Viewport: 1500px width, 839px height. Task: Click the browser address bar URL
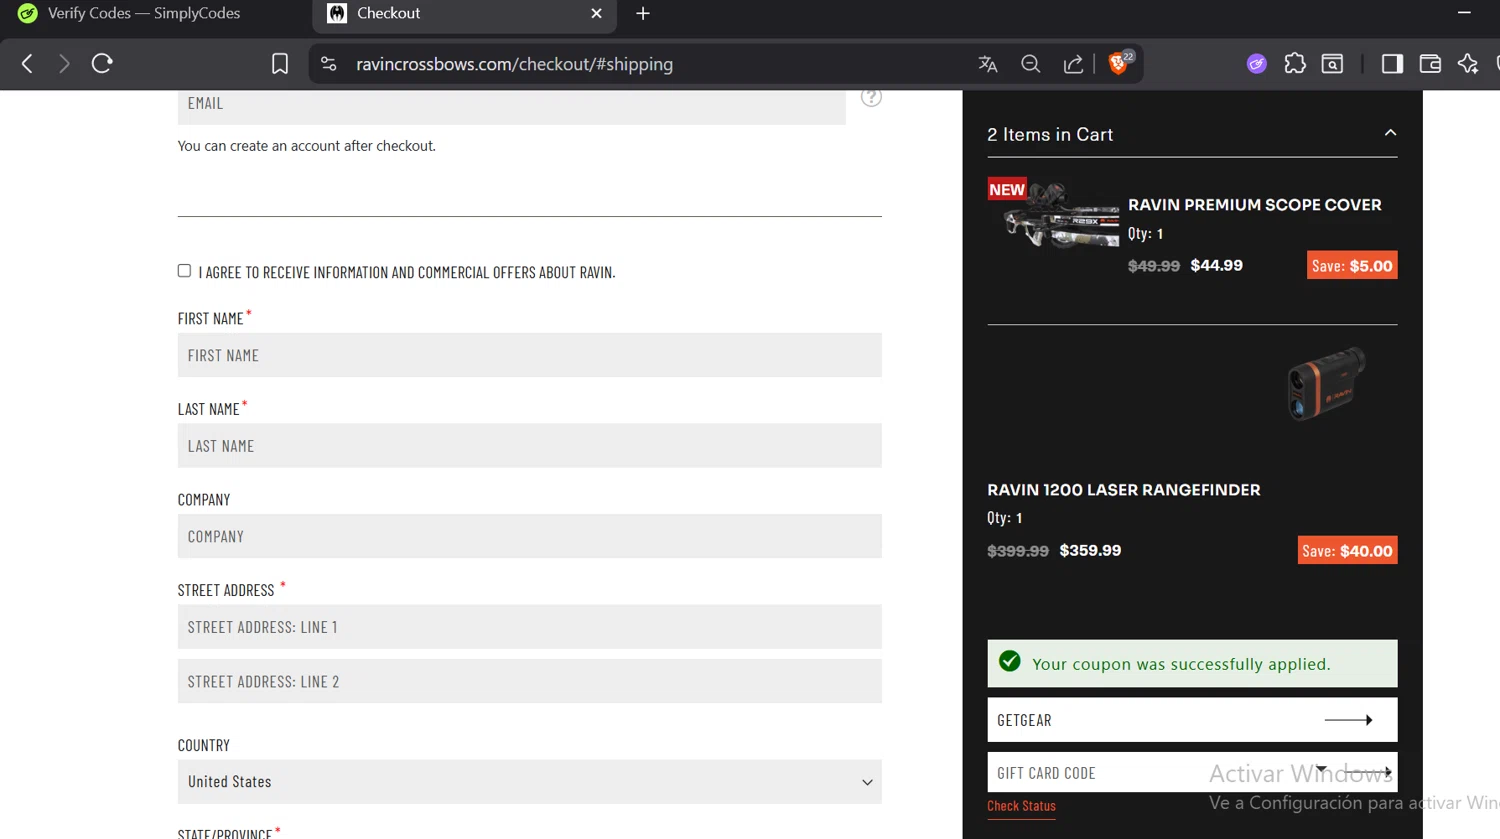tap(514, 64)
